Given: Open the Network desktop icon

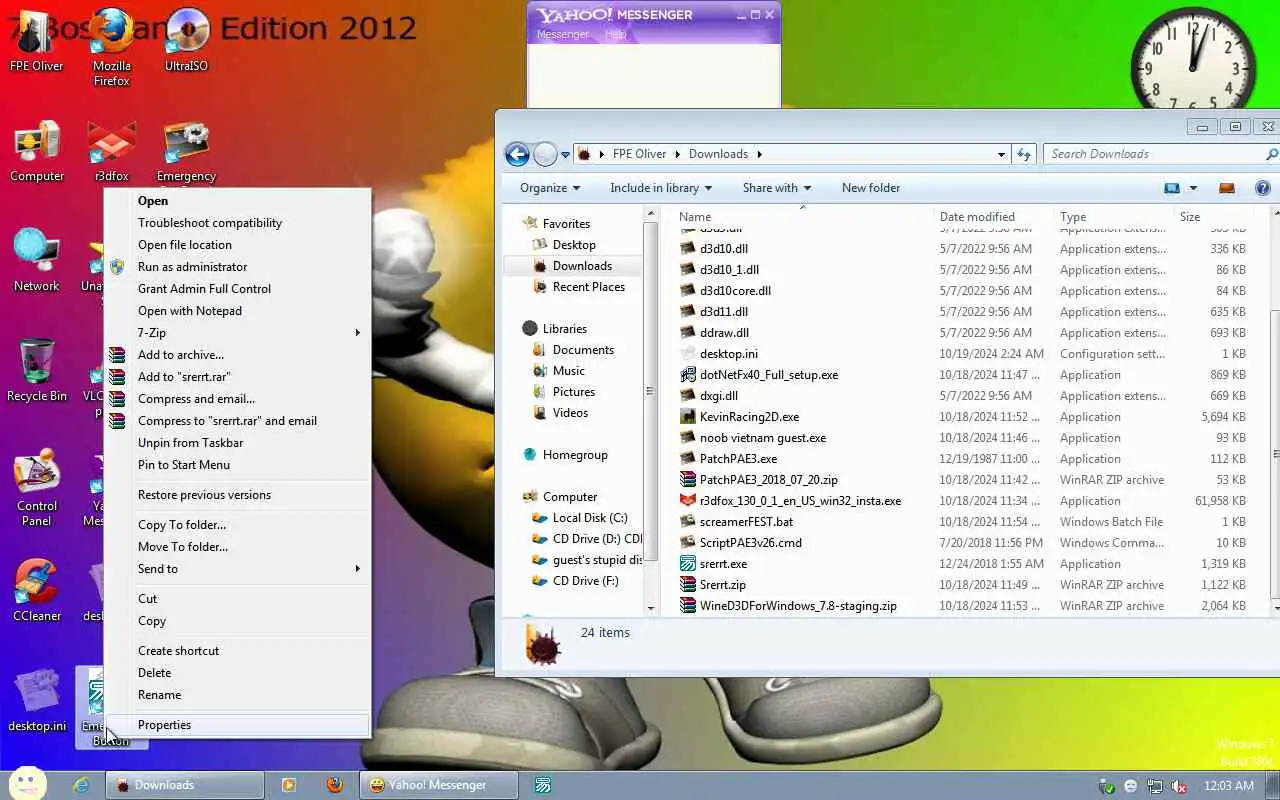Looking at the screenshot, I should click(37, 260).
